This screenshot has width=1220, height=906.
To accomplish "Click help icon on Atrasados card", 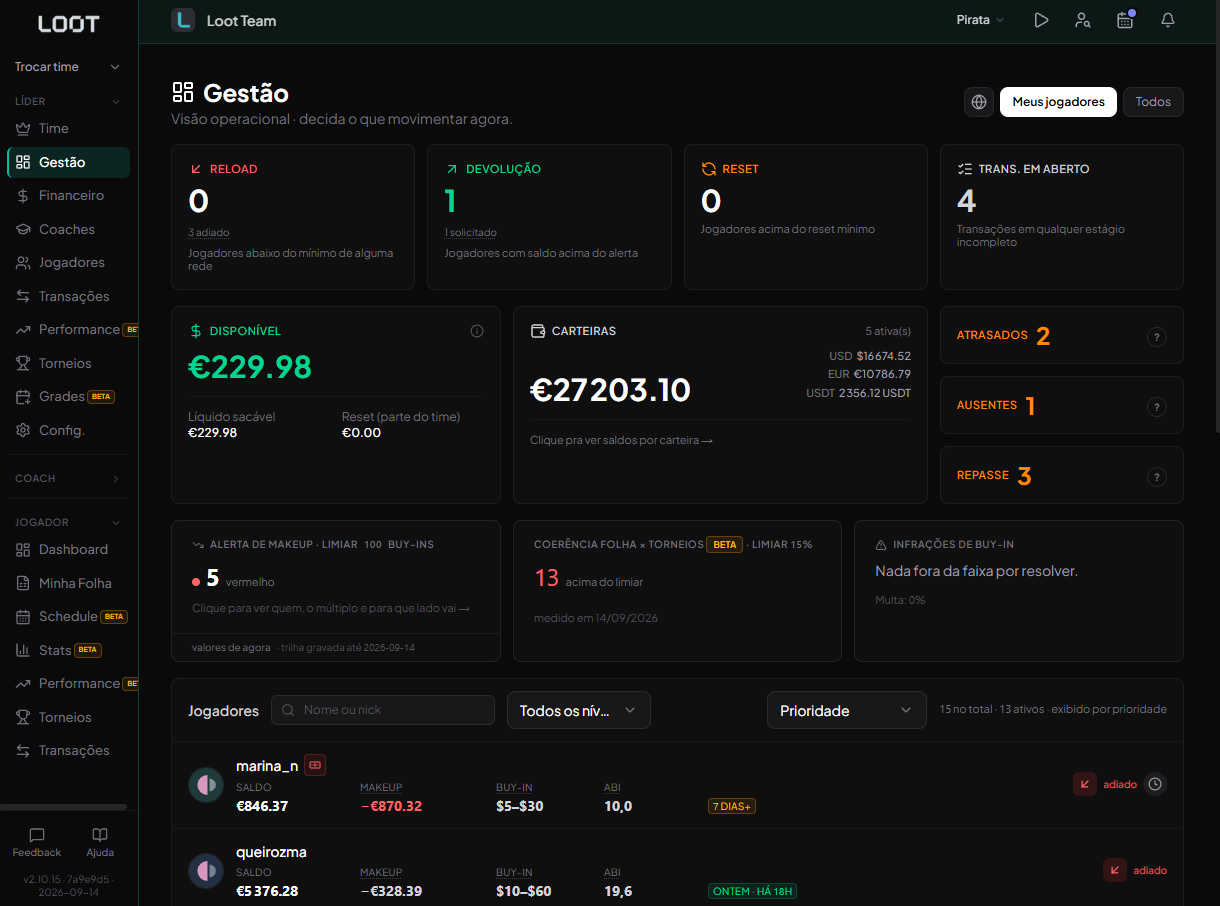I will [x=1157, y=337].
